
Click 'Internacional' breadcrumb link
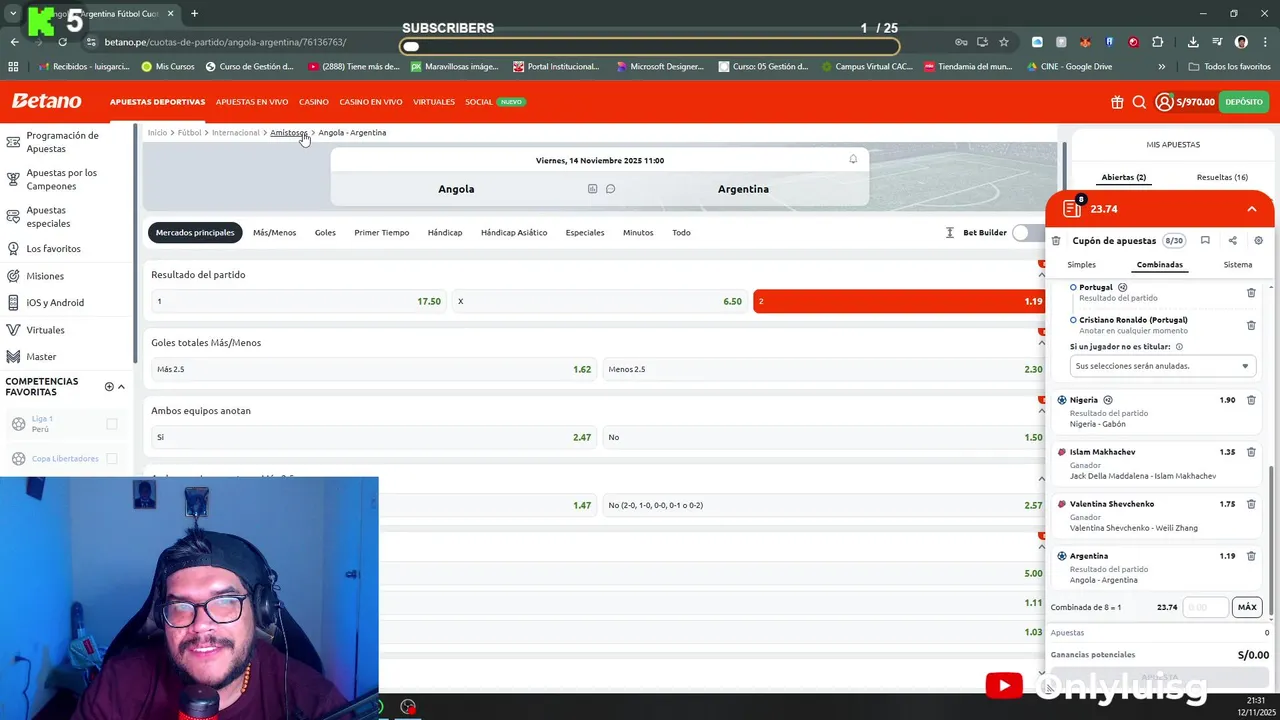(235, 133)
